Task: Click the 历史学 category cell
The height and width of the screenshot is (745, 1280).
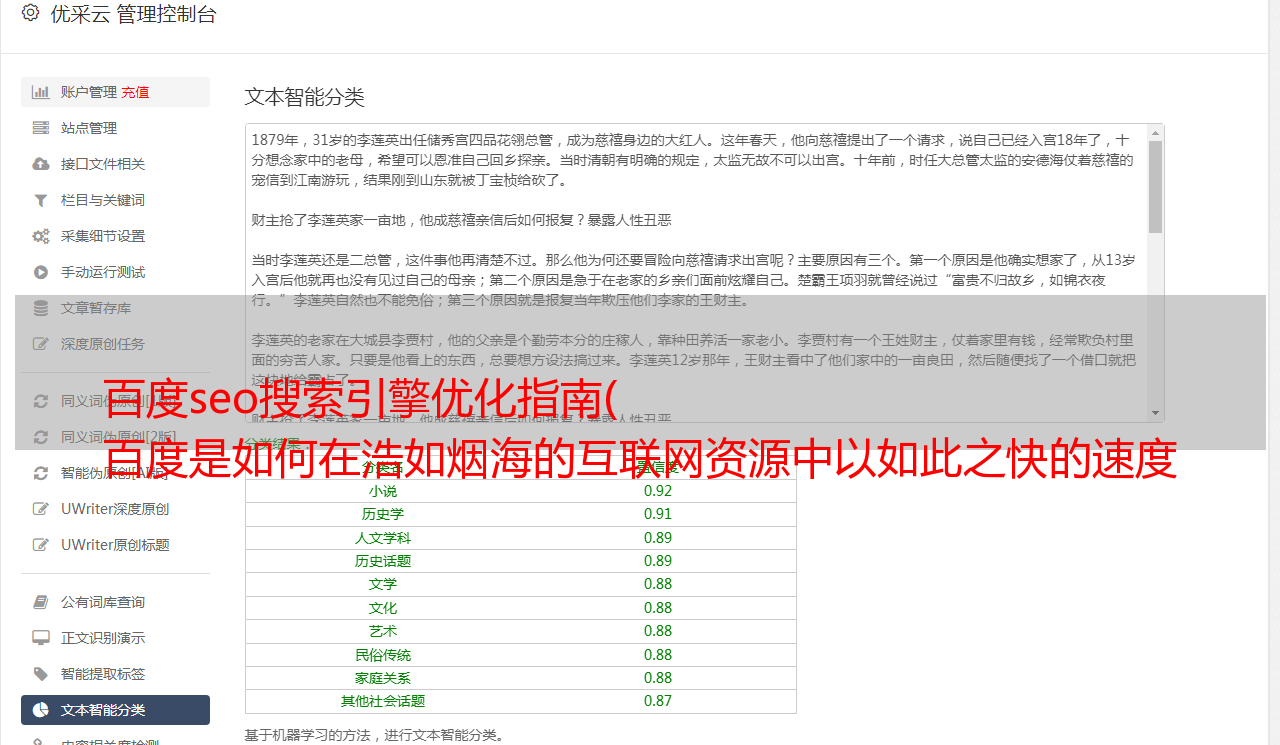Action: click(383, 514)
